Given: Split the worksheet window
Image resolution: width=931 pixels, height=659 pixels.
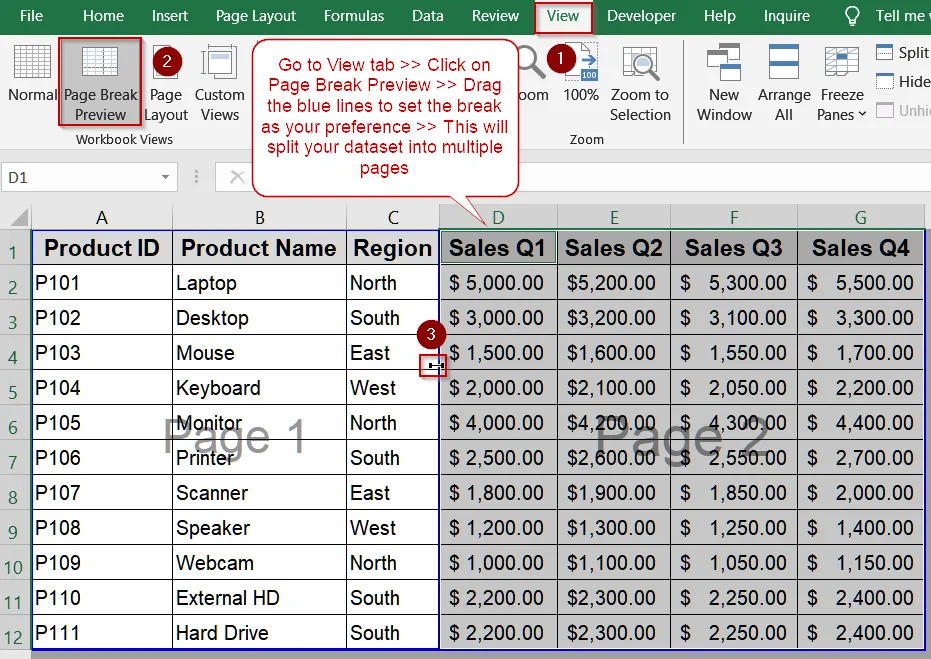Looking at the screenshot, I should (x=902, y=53).
